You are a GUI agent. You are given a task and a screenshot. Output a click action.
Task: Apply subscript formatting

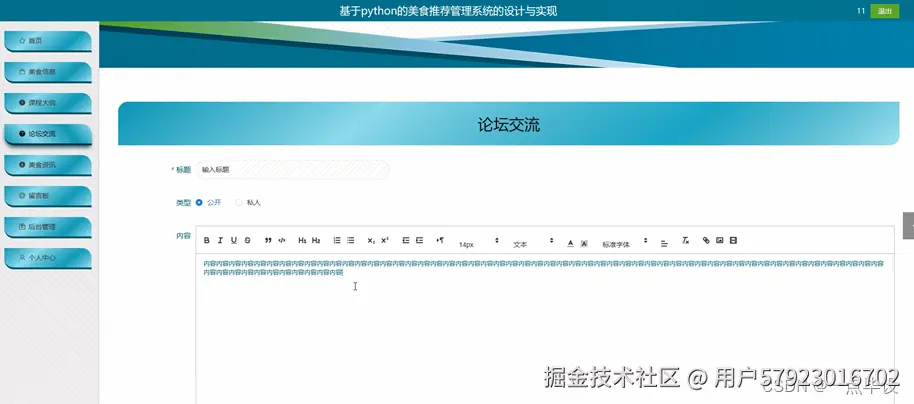371,240
